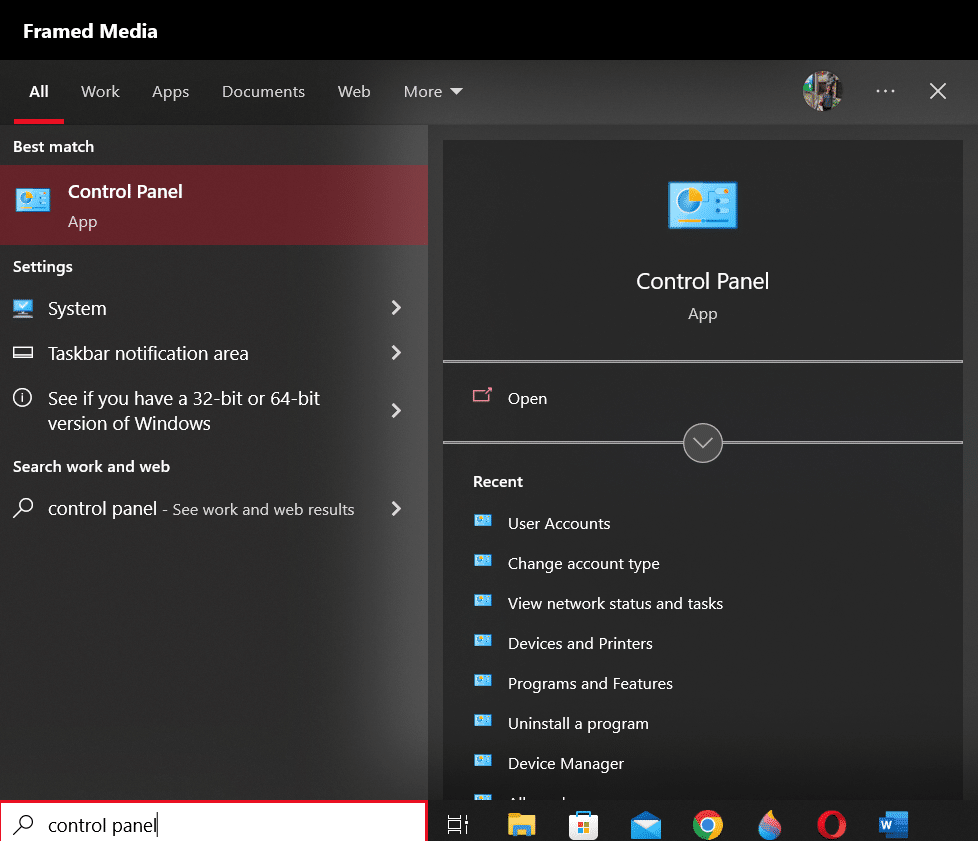The width and height of the screenshot is (978, 841).
Task: Open recent item Programs and Features
Action: [590, 683]
